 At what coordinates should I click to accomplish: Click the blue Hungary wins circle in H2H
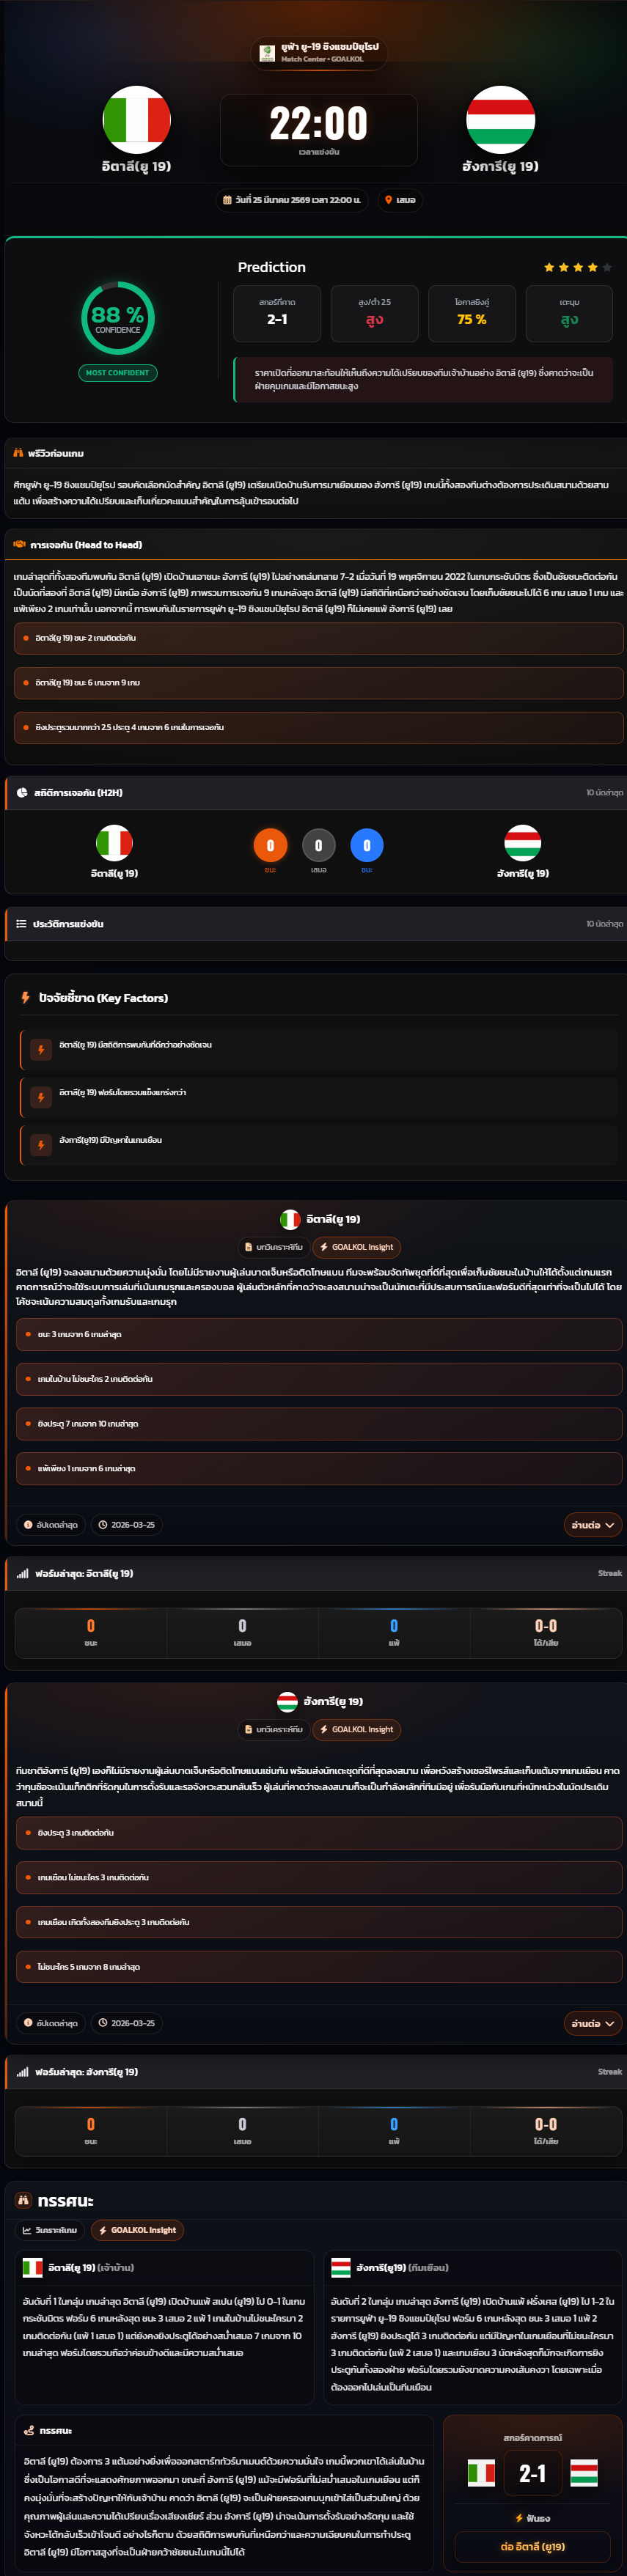click(367, 845)
